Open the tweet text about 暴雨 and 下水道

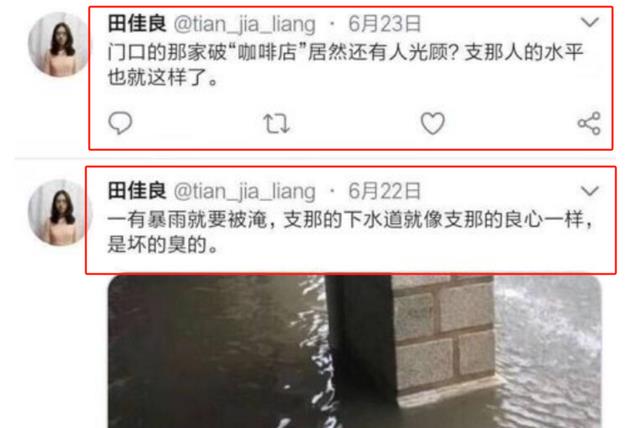pos(350,232)
